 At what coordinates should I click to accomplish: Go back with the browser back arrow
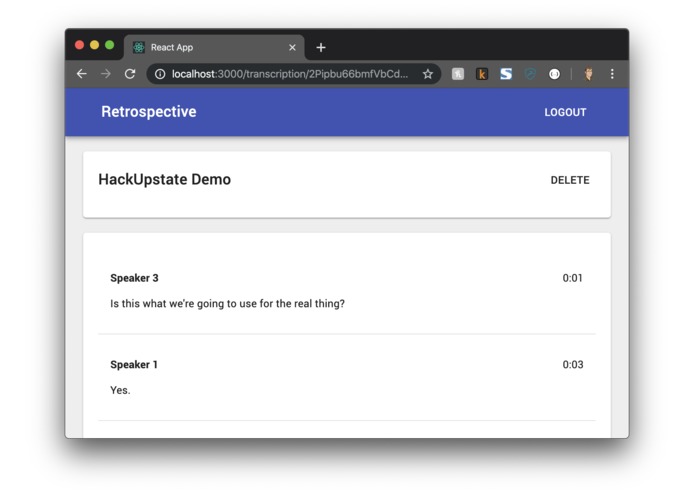pos(82,74)
